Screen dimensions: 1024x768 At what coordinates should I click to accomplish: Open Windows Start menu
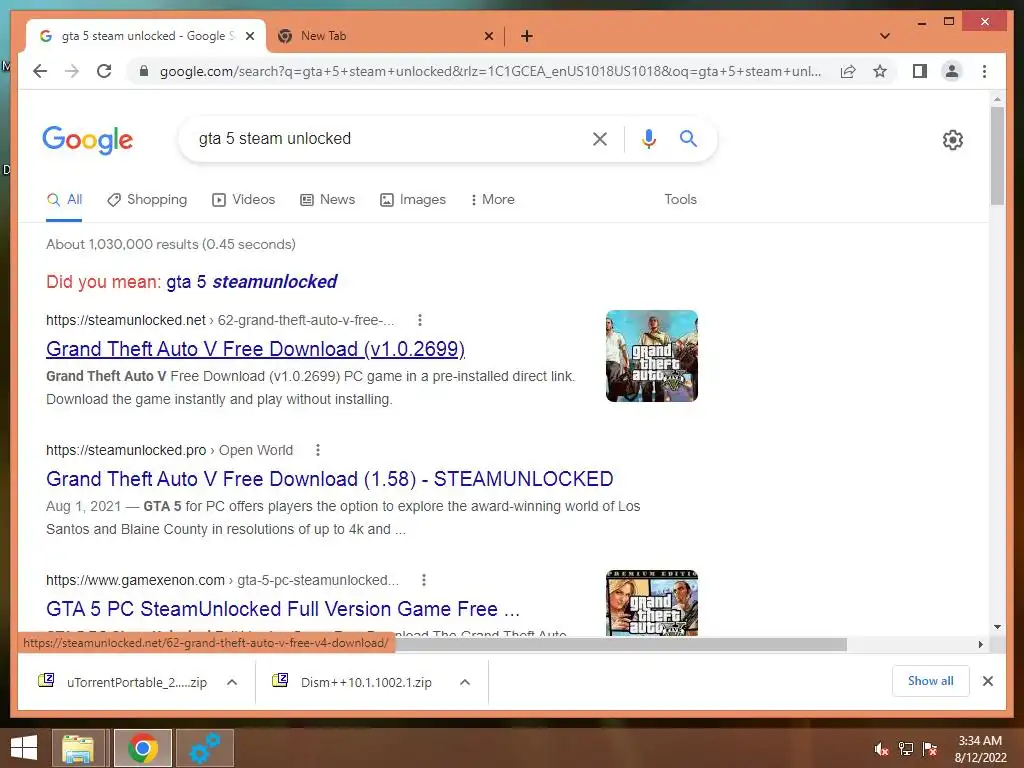pos(24,748)
